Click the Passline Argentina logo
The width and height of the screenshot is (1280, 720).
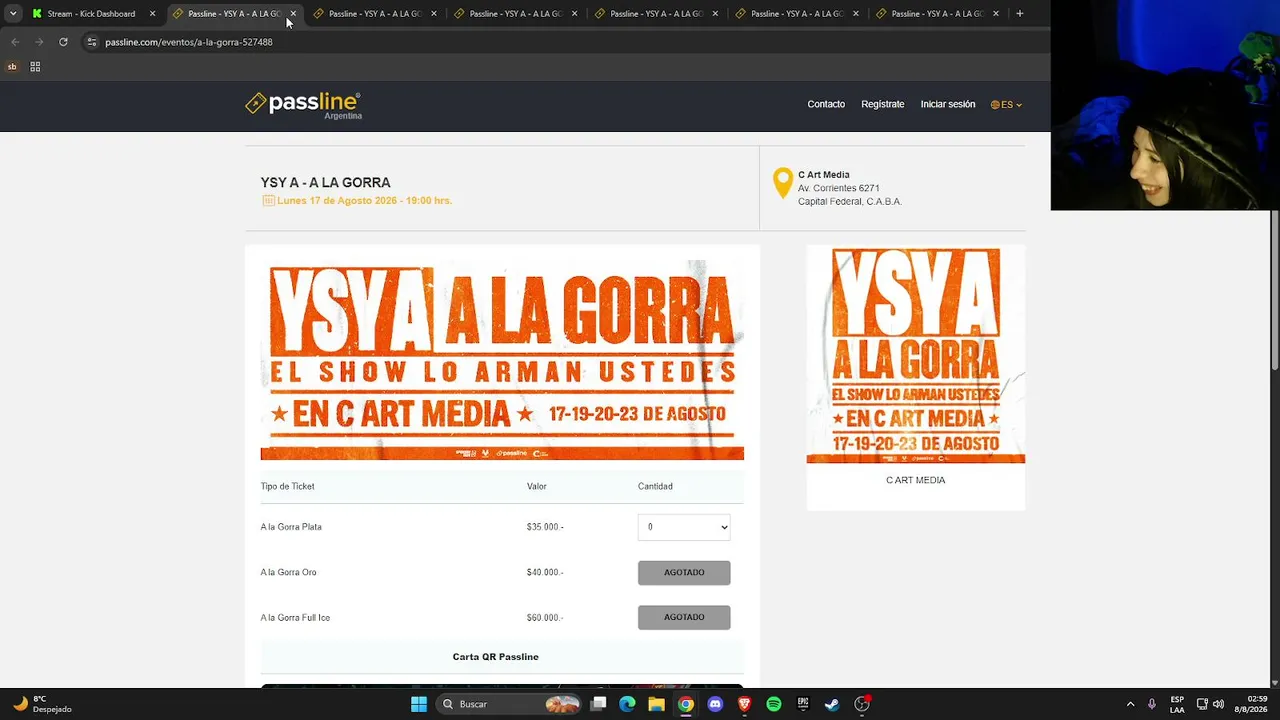coord(303,105)
